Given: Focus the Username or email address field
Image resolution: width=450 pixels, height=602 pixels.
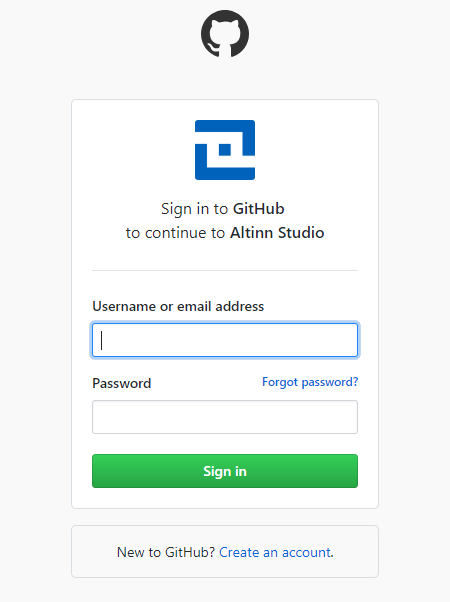Looking at the screenshot, I should (x=225, y=340).
